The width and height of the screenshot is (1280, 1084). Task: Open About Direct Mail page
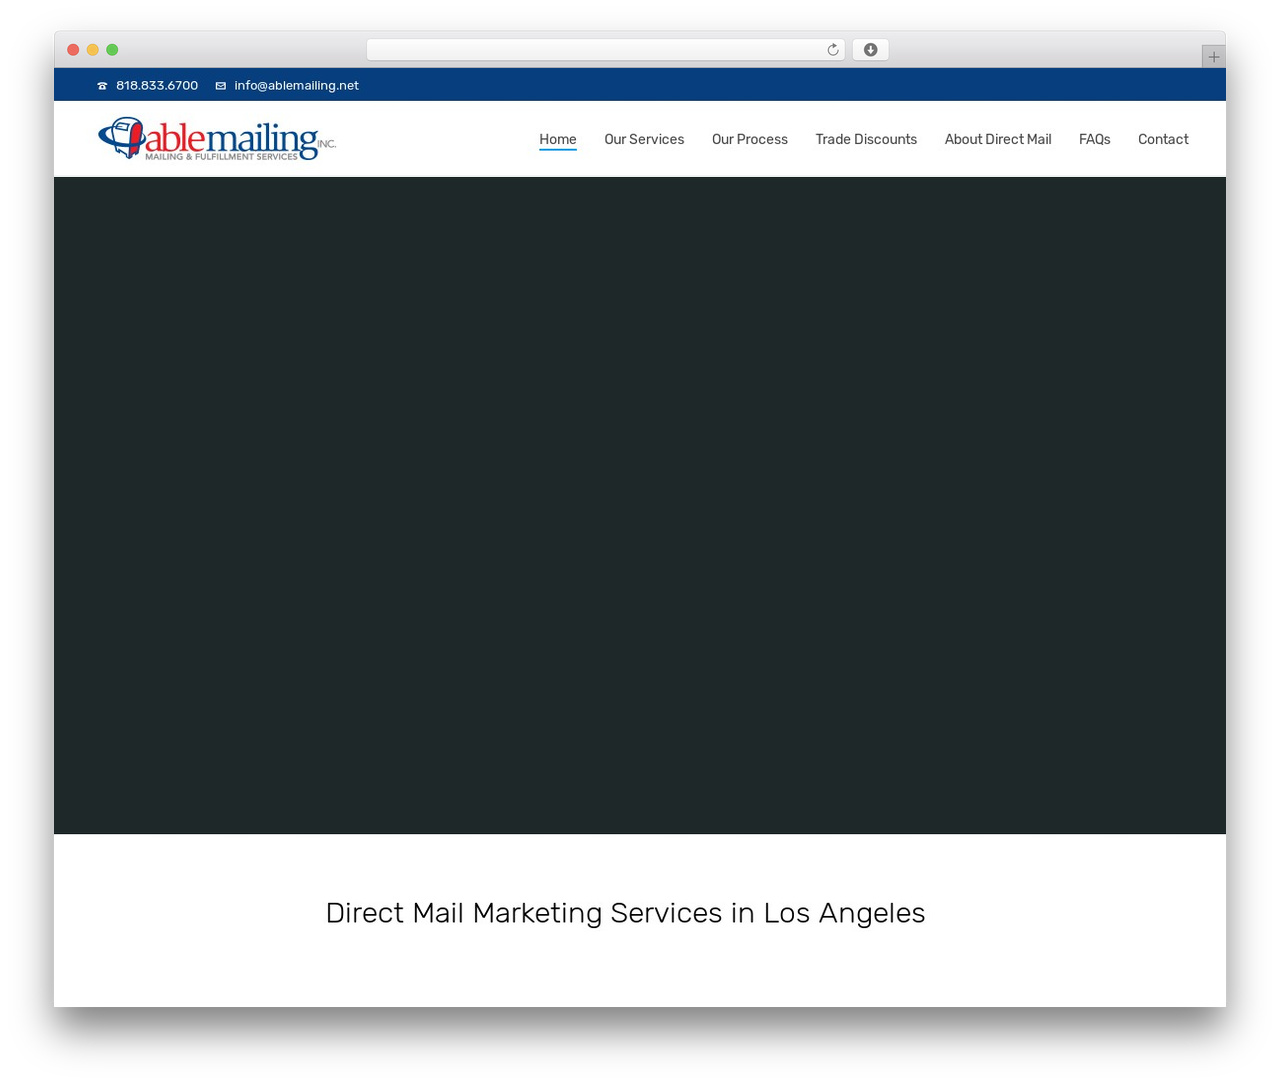click(998, 140)
